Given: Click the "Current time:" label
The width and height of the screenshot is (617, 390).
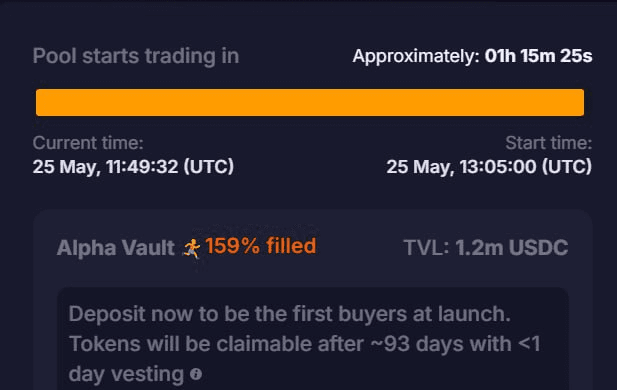Looking at the screenshot, I should tap(88, 143).
